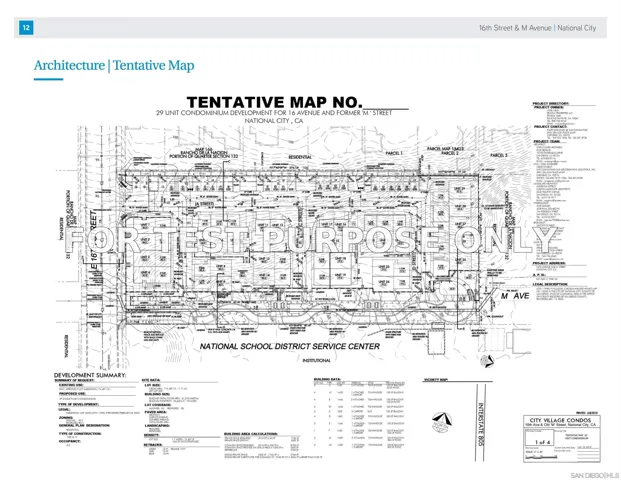
Task: Click 'National City' in the header bar
Action: click(577, 28)
